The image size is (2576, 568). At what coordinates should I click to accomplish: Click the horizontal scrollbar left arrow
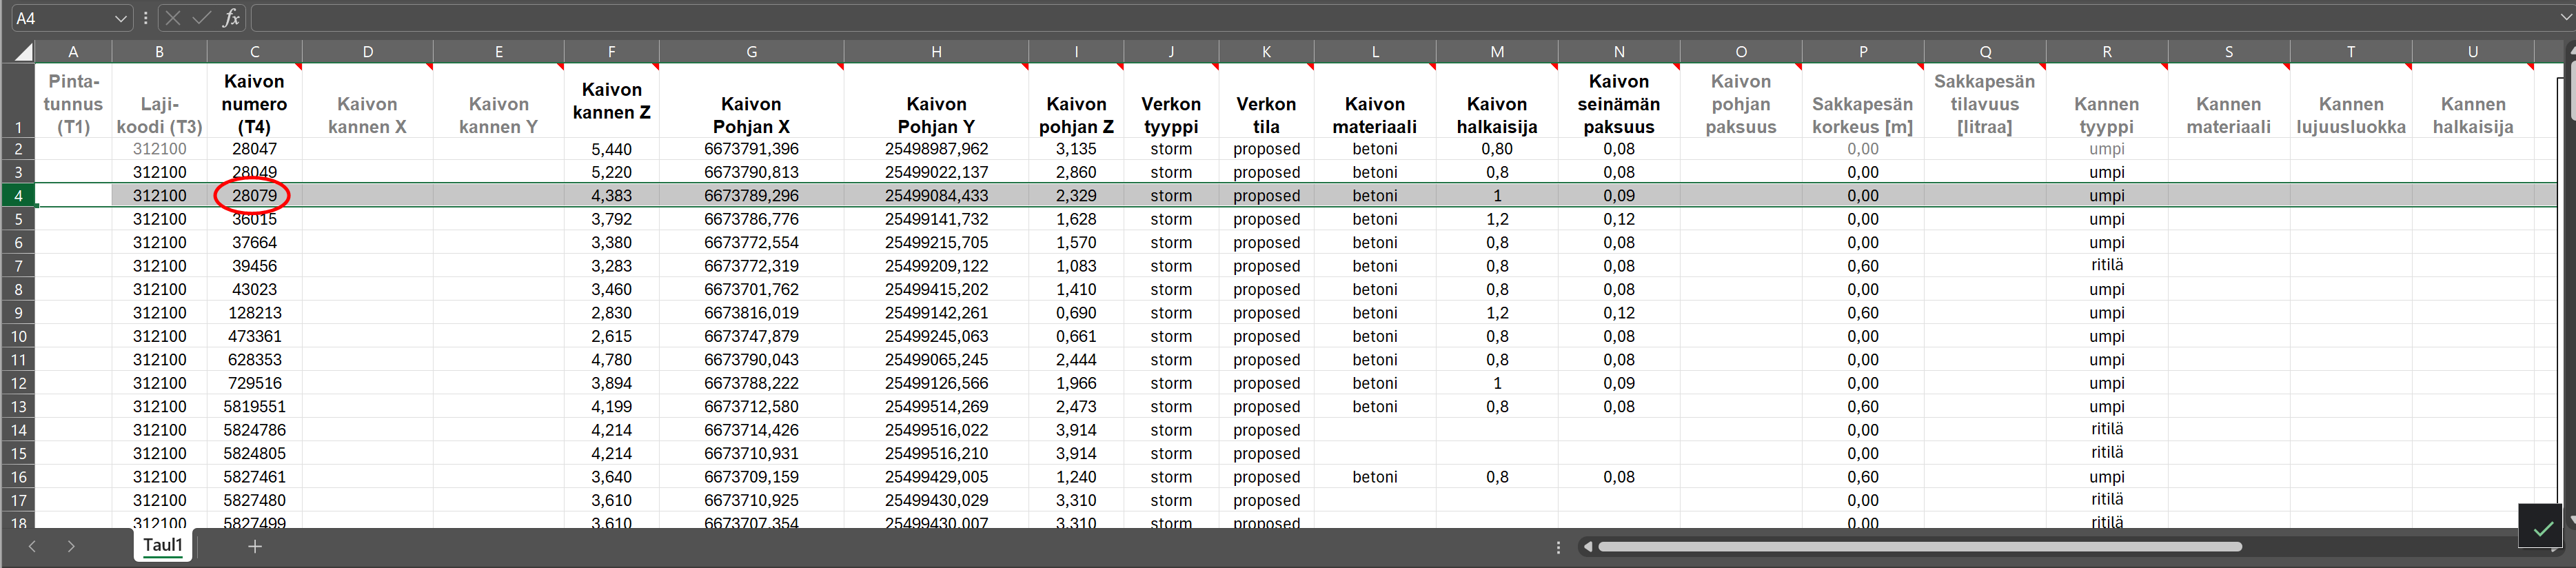click(x=1587, y=547)
